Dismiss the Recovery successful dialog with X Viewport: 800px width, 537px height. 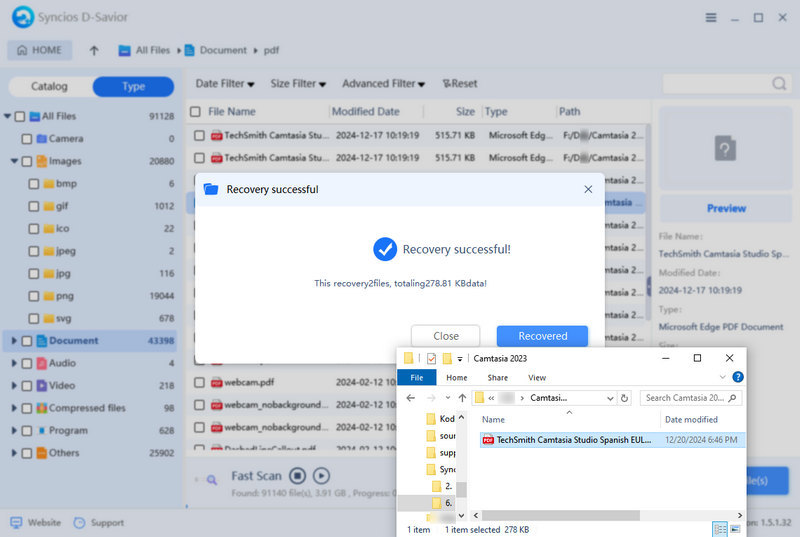588,189
